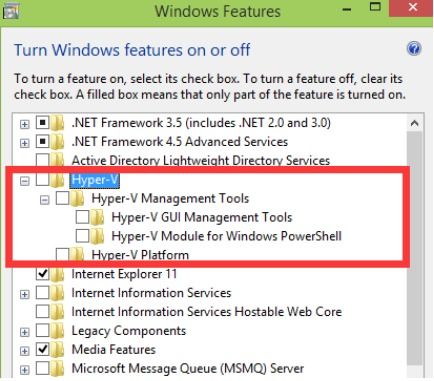Click the .NET Framework 3.5 folder icon

[58, 123]
